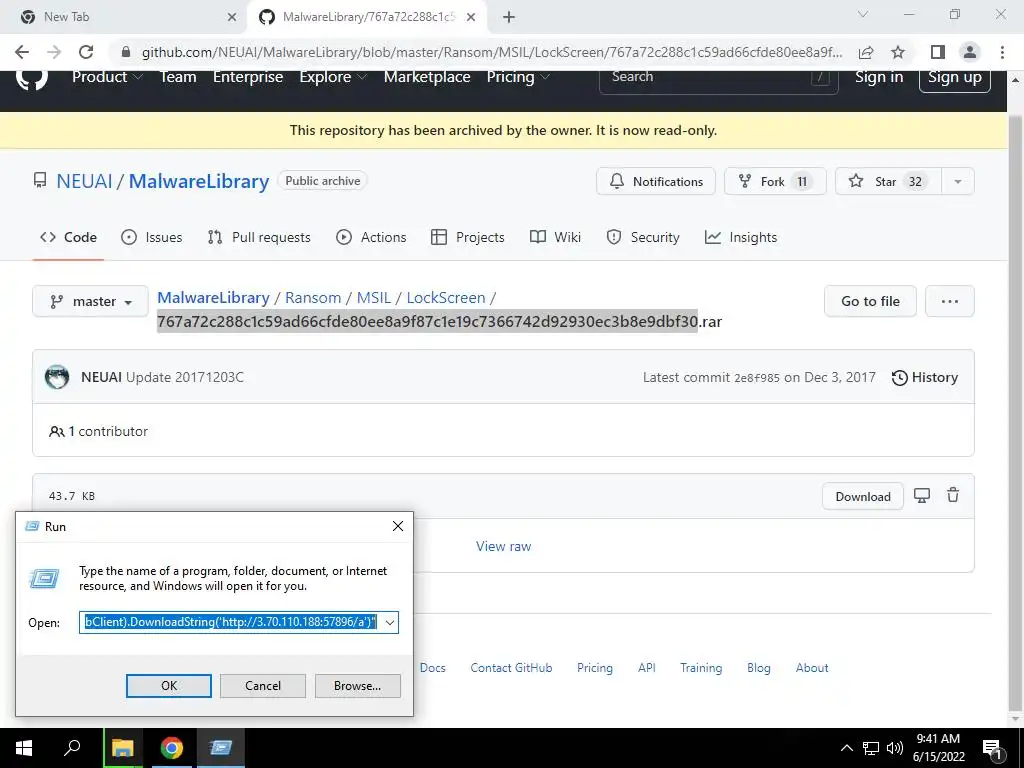
Task: Bookmark this tab with star icon
Action: point(898,52)
